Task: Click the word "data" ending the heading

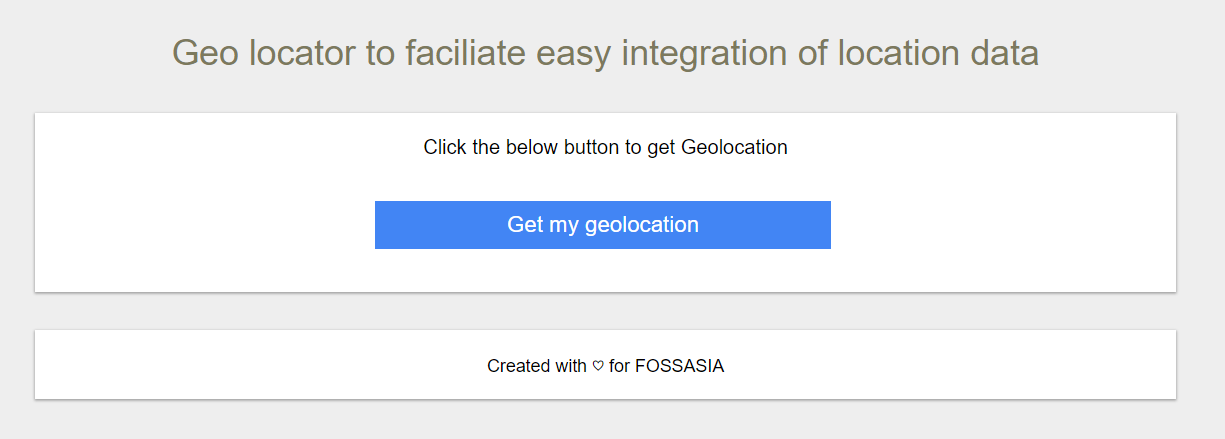Action: pos(1004,53)
